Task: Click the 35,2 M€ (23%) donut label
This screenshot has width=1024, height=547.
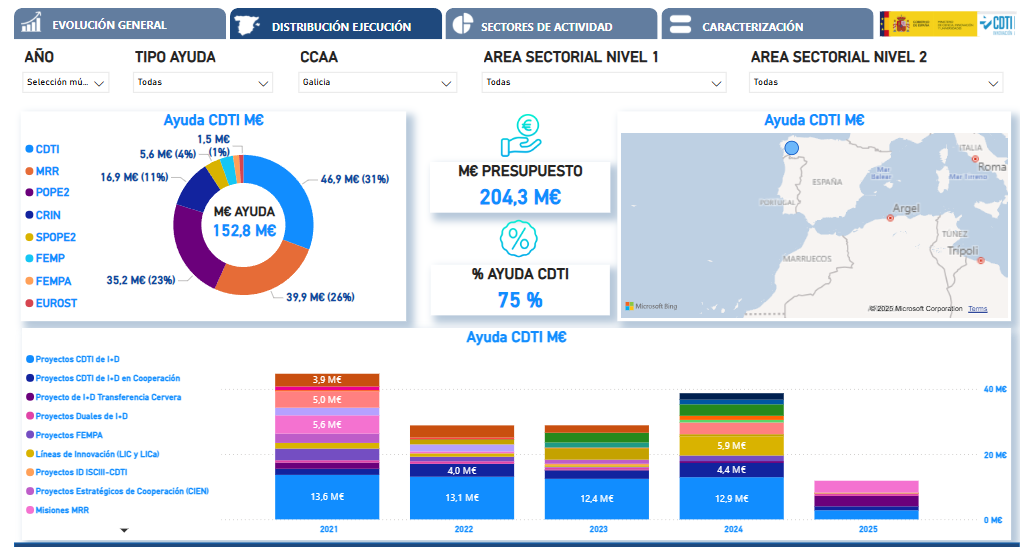Action: (x=141, y=280)
